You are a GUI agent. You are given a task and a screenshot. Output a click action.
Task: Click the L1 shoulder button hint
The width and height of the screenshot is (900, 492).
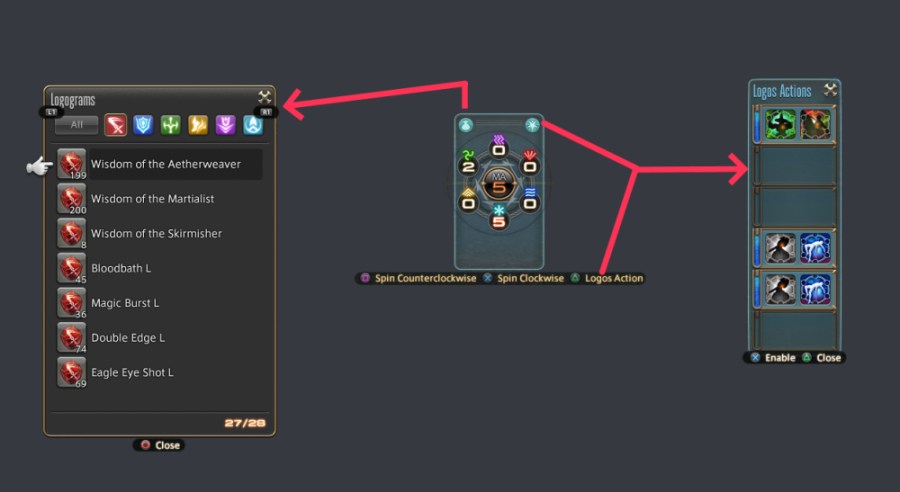coord(51,112)
